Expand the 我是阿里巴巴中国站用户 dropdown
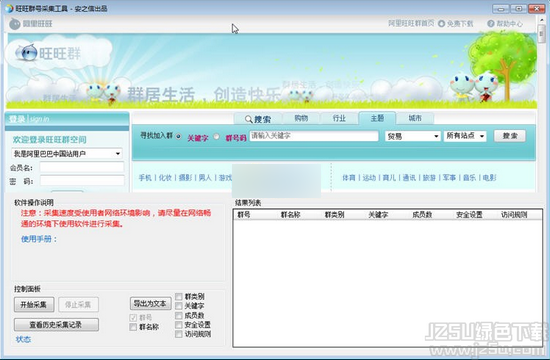Screen dimensions: 550x360 tap(67, 154)
